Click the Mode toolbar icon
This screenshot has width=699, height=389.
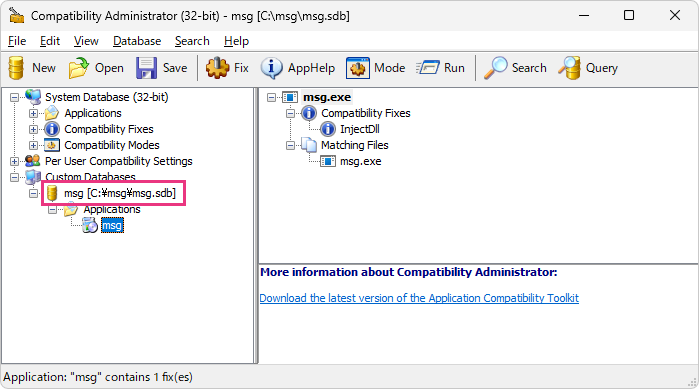[358, 68]
